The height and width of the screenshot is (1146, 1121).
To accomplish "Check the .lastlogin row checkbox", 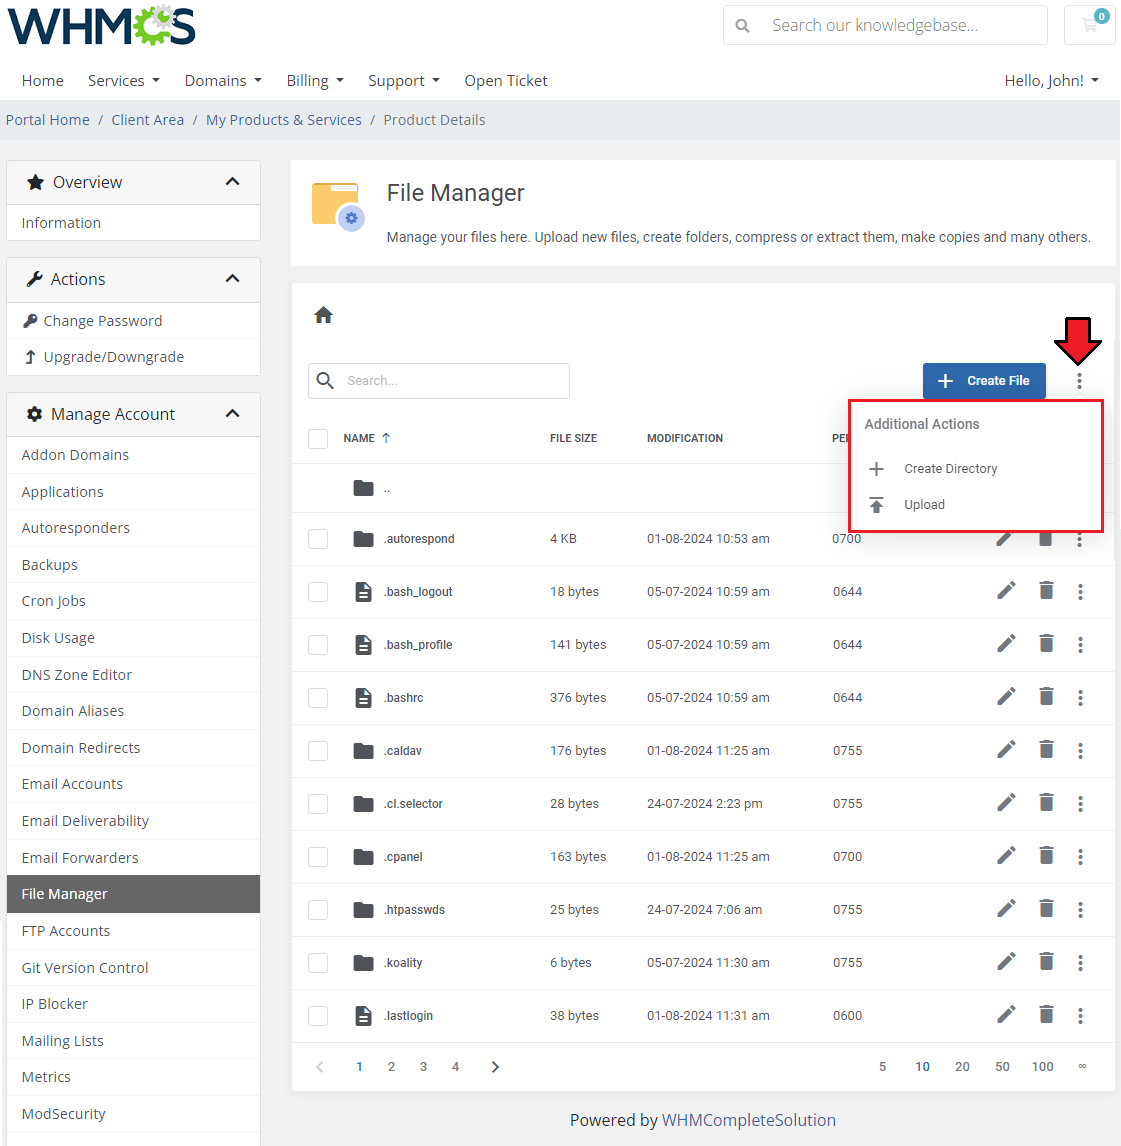I will point(318,1016).
